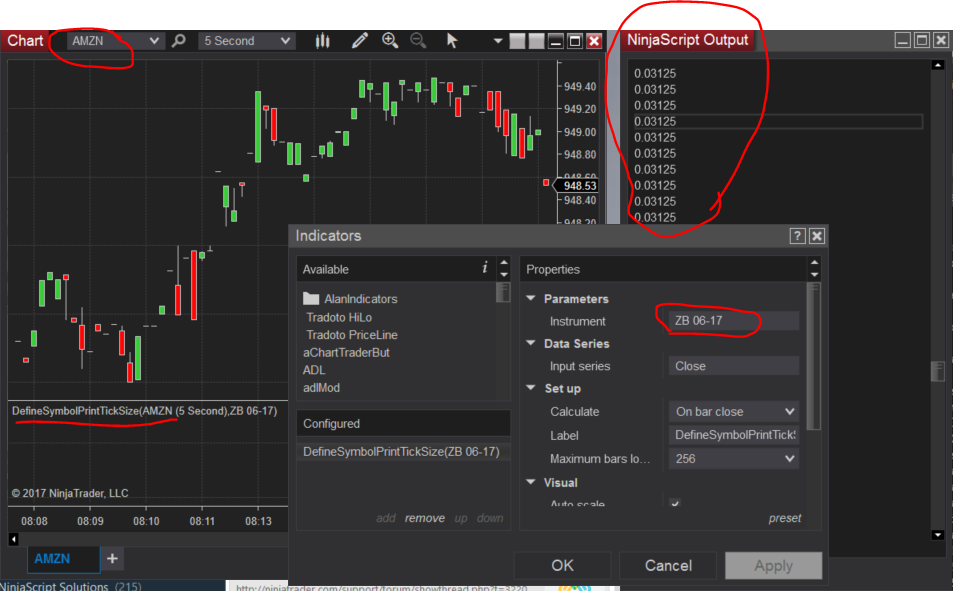Open the AlanIndicators folder
This screenshot has height=591, width=953.
350,299
